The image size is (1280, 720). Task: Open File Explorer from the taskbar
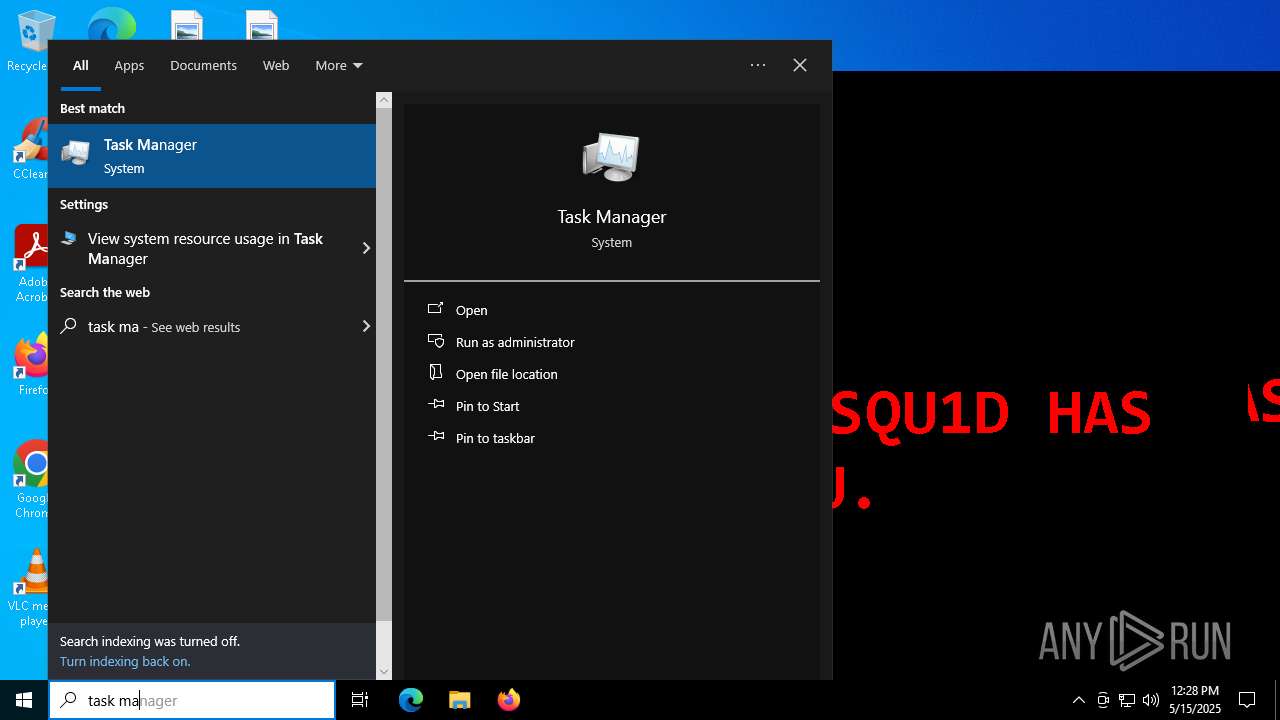tap(460, 700)
